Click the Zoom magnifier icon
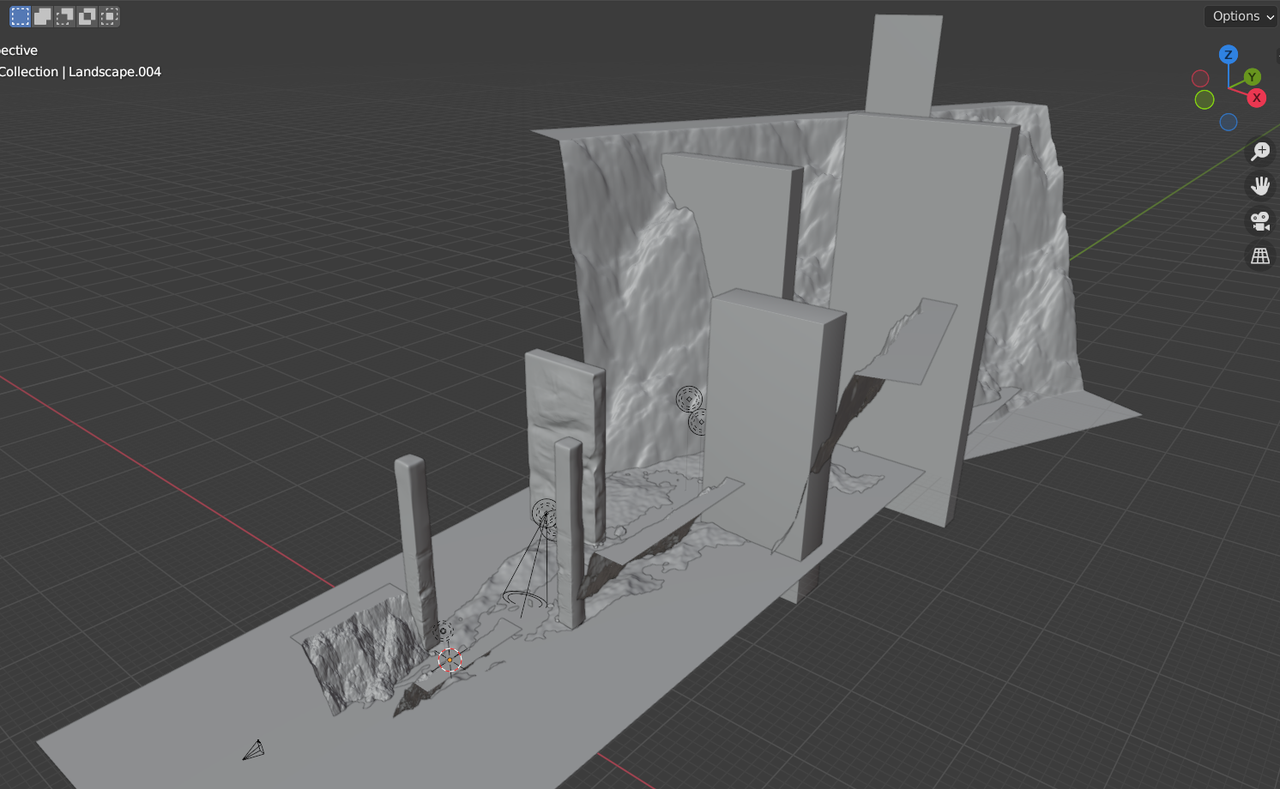Screen dimensions: 1280x789 coord(1260,150)
